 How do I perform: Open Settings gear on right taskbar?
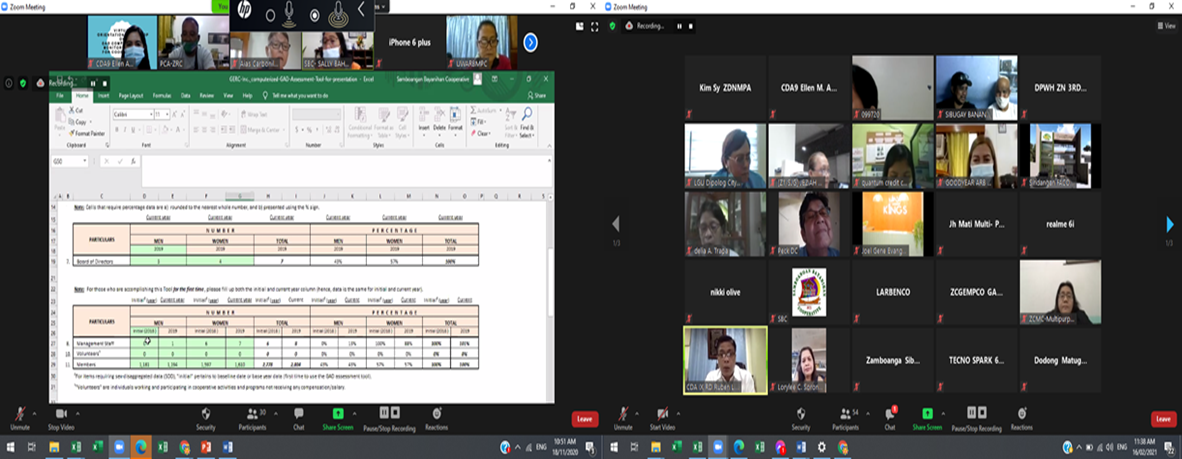(x=822, y=448)
